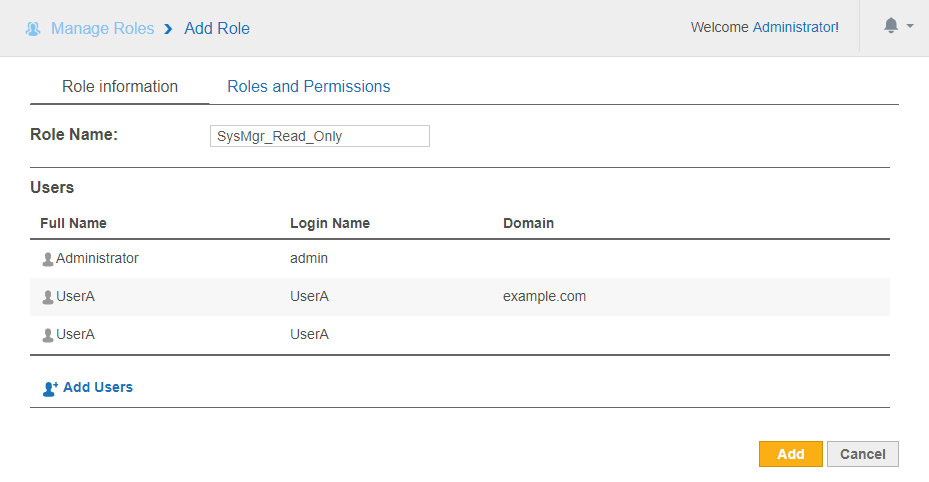Go back to Manage Roles breadcrumb
Image resolution: width=929 pixels, height=482 pixels.
[102, 28]
